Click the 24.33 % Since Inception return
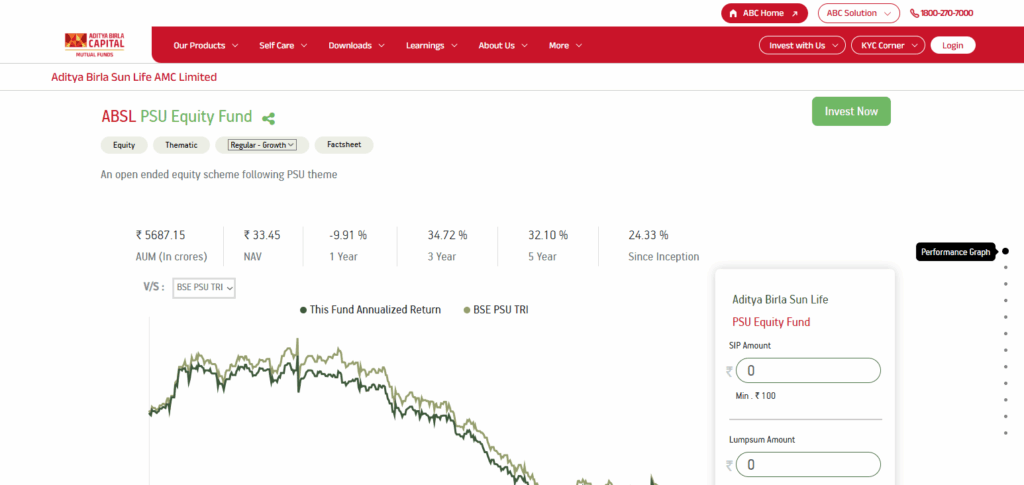 pos(648,235)
